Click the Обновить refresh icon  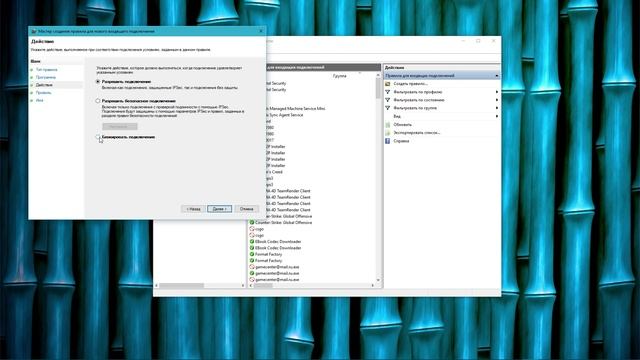click(x=388, y=124)
